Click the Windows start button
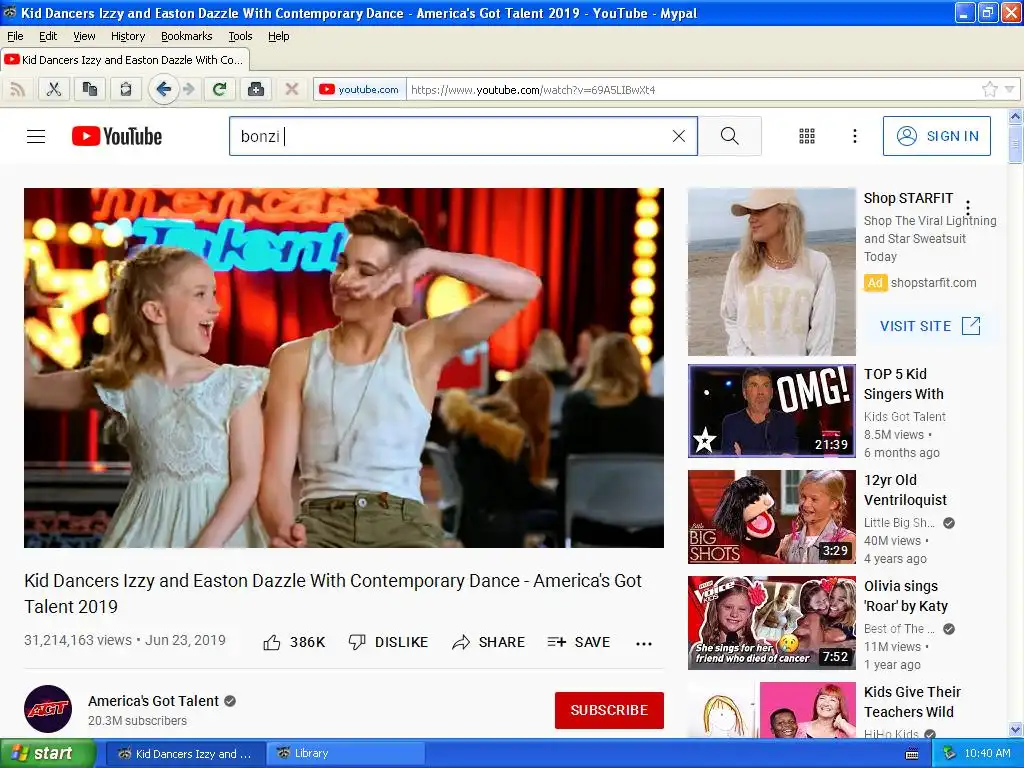The width and height of the screenshot is (1024, 768). coord(47,754)
